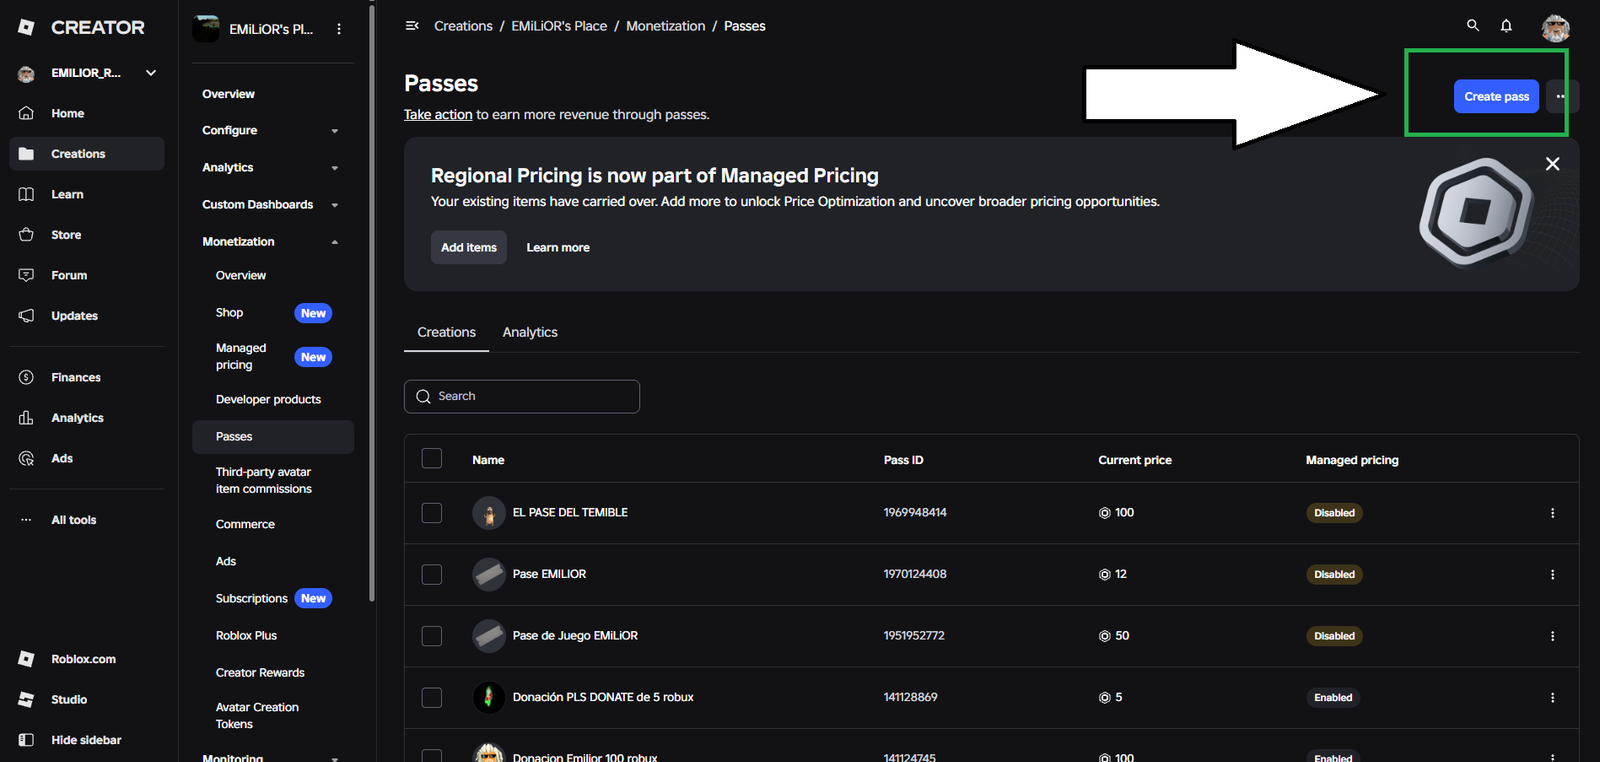Viewport: 1600px width, 762px height.
Task: Click Learn more in the pricing banner
Action: [x=558, y=247]
